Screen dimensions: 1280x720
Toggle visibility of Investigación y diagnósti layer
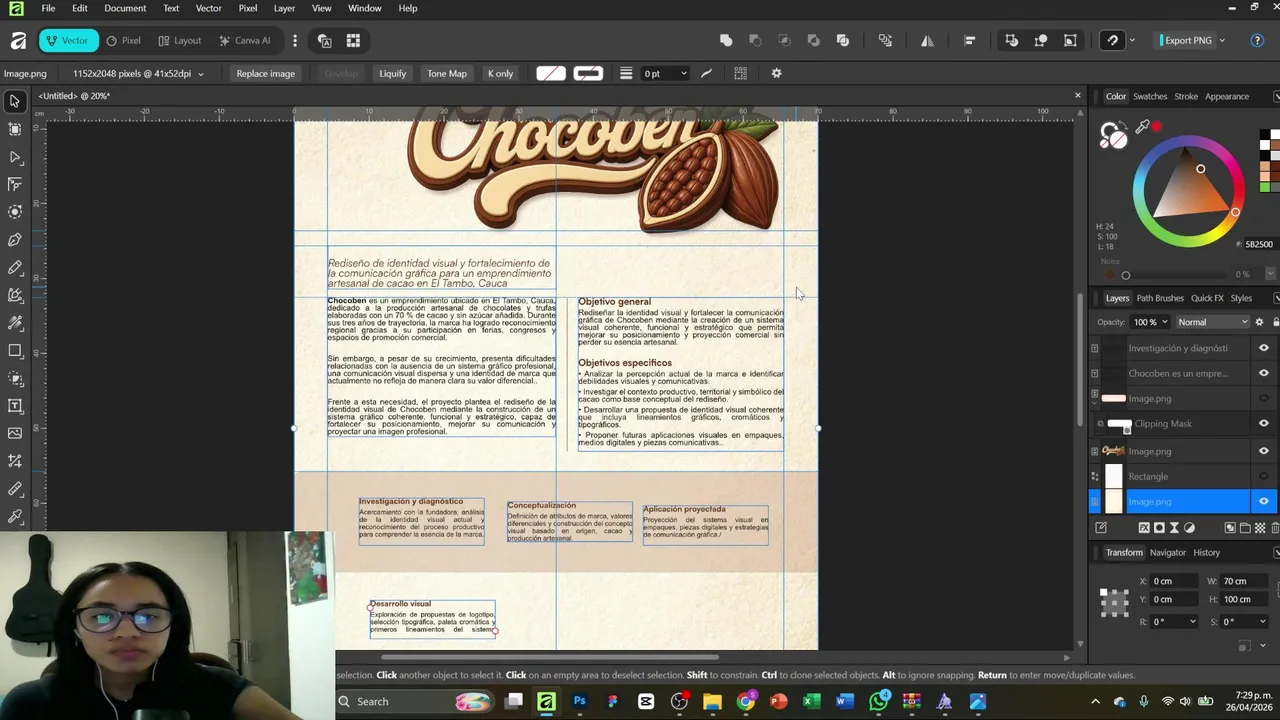pyautogui.click(x=1263, y=348)
